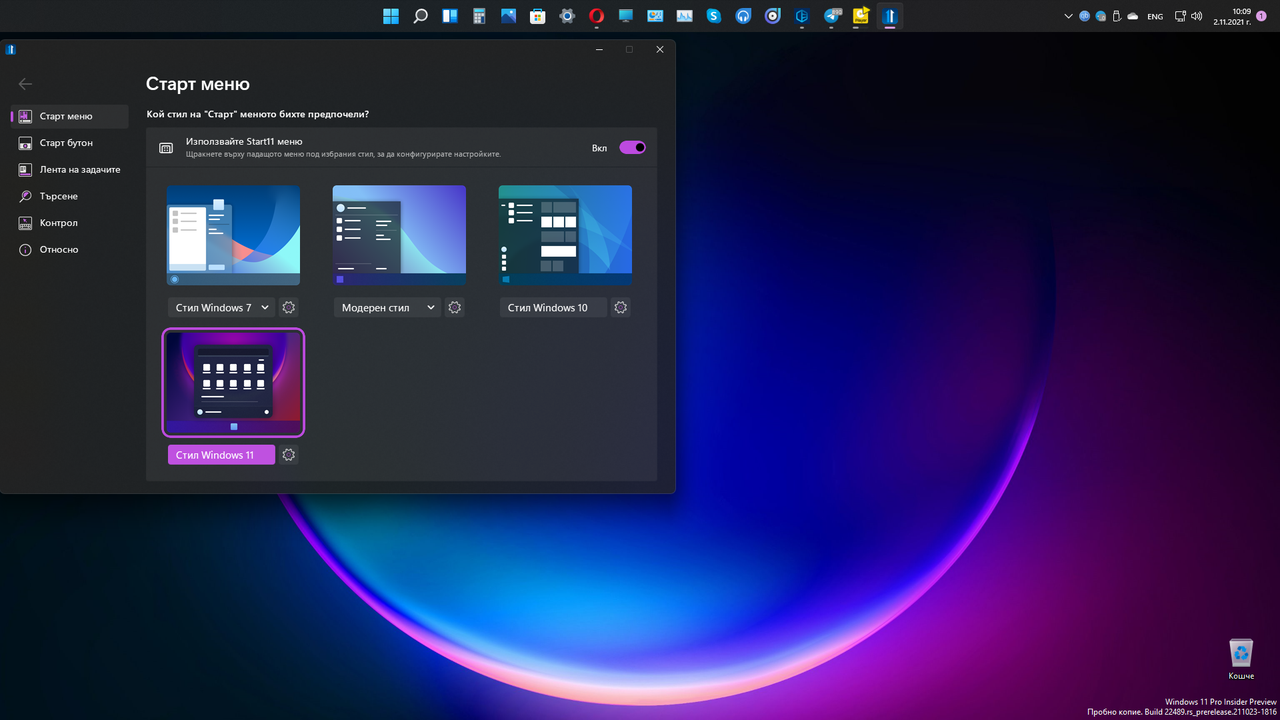Open Microsoft Store from taskbar
The width and height of the screenshot is (1280, 720).
tap(538, 16)
